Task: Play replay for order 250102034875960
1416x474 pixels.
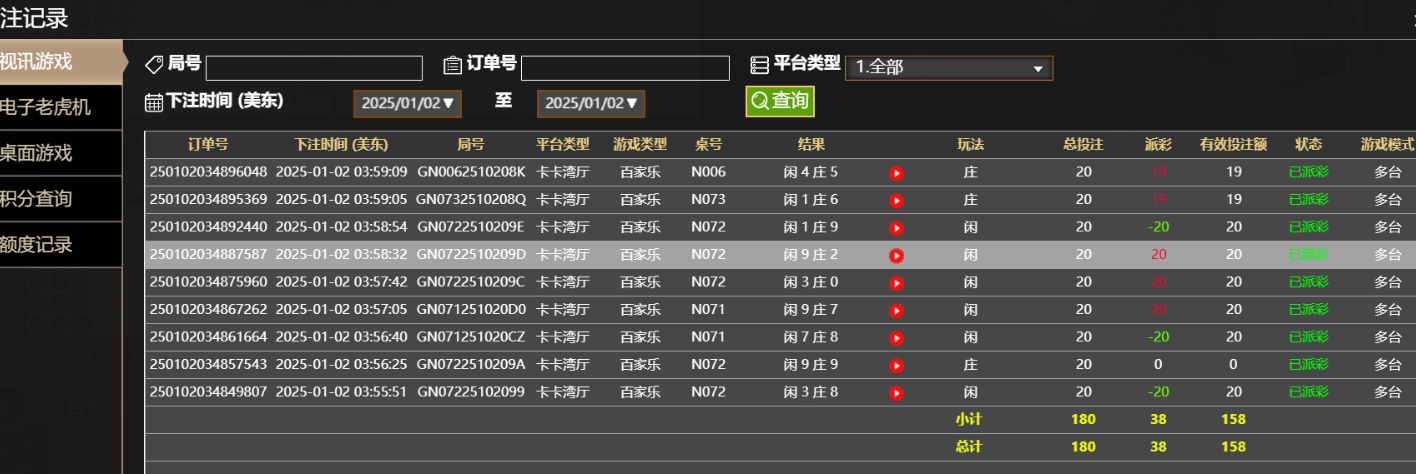Action: click(896, 283)
